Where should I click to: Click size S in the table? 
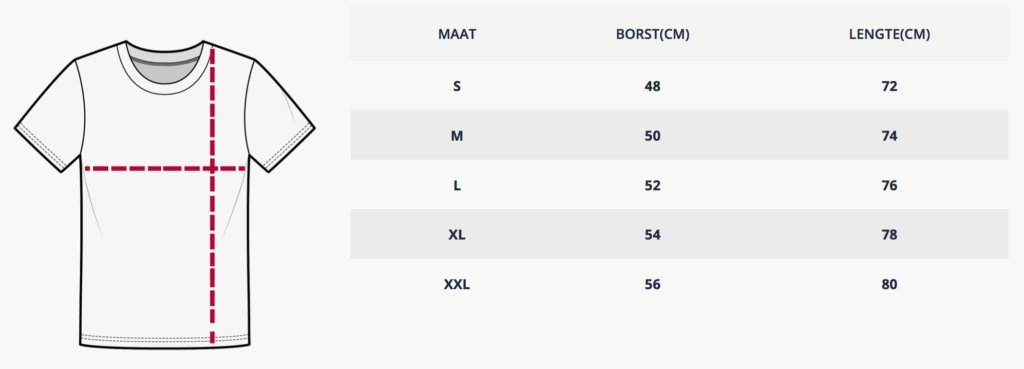point(457,86)
